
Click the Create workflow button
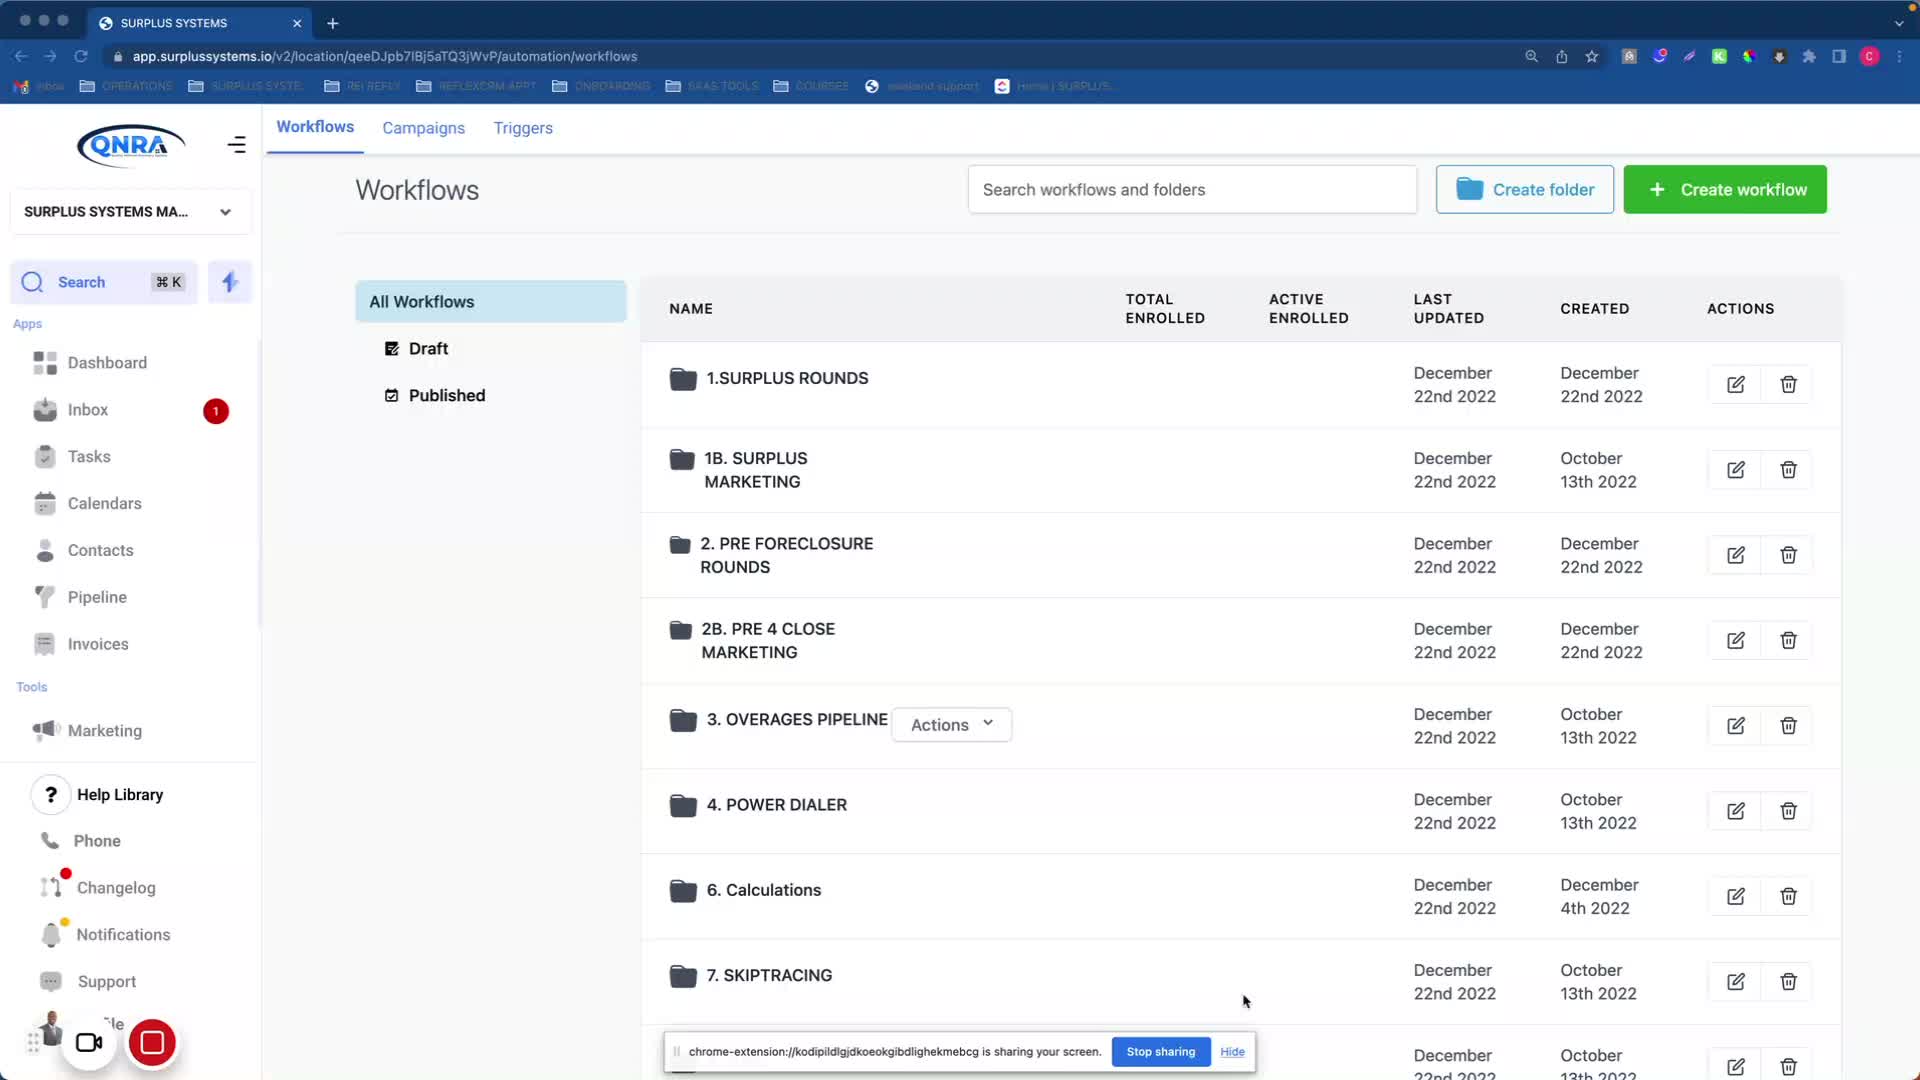click(x=1724, y=190)
